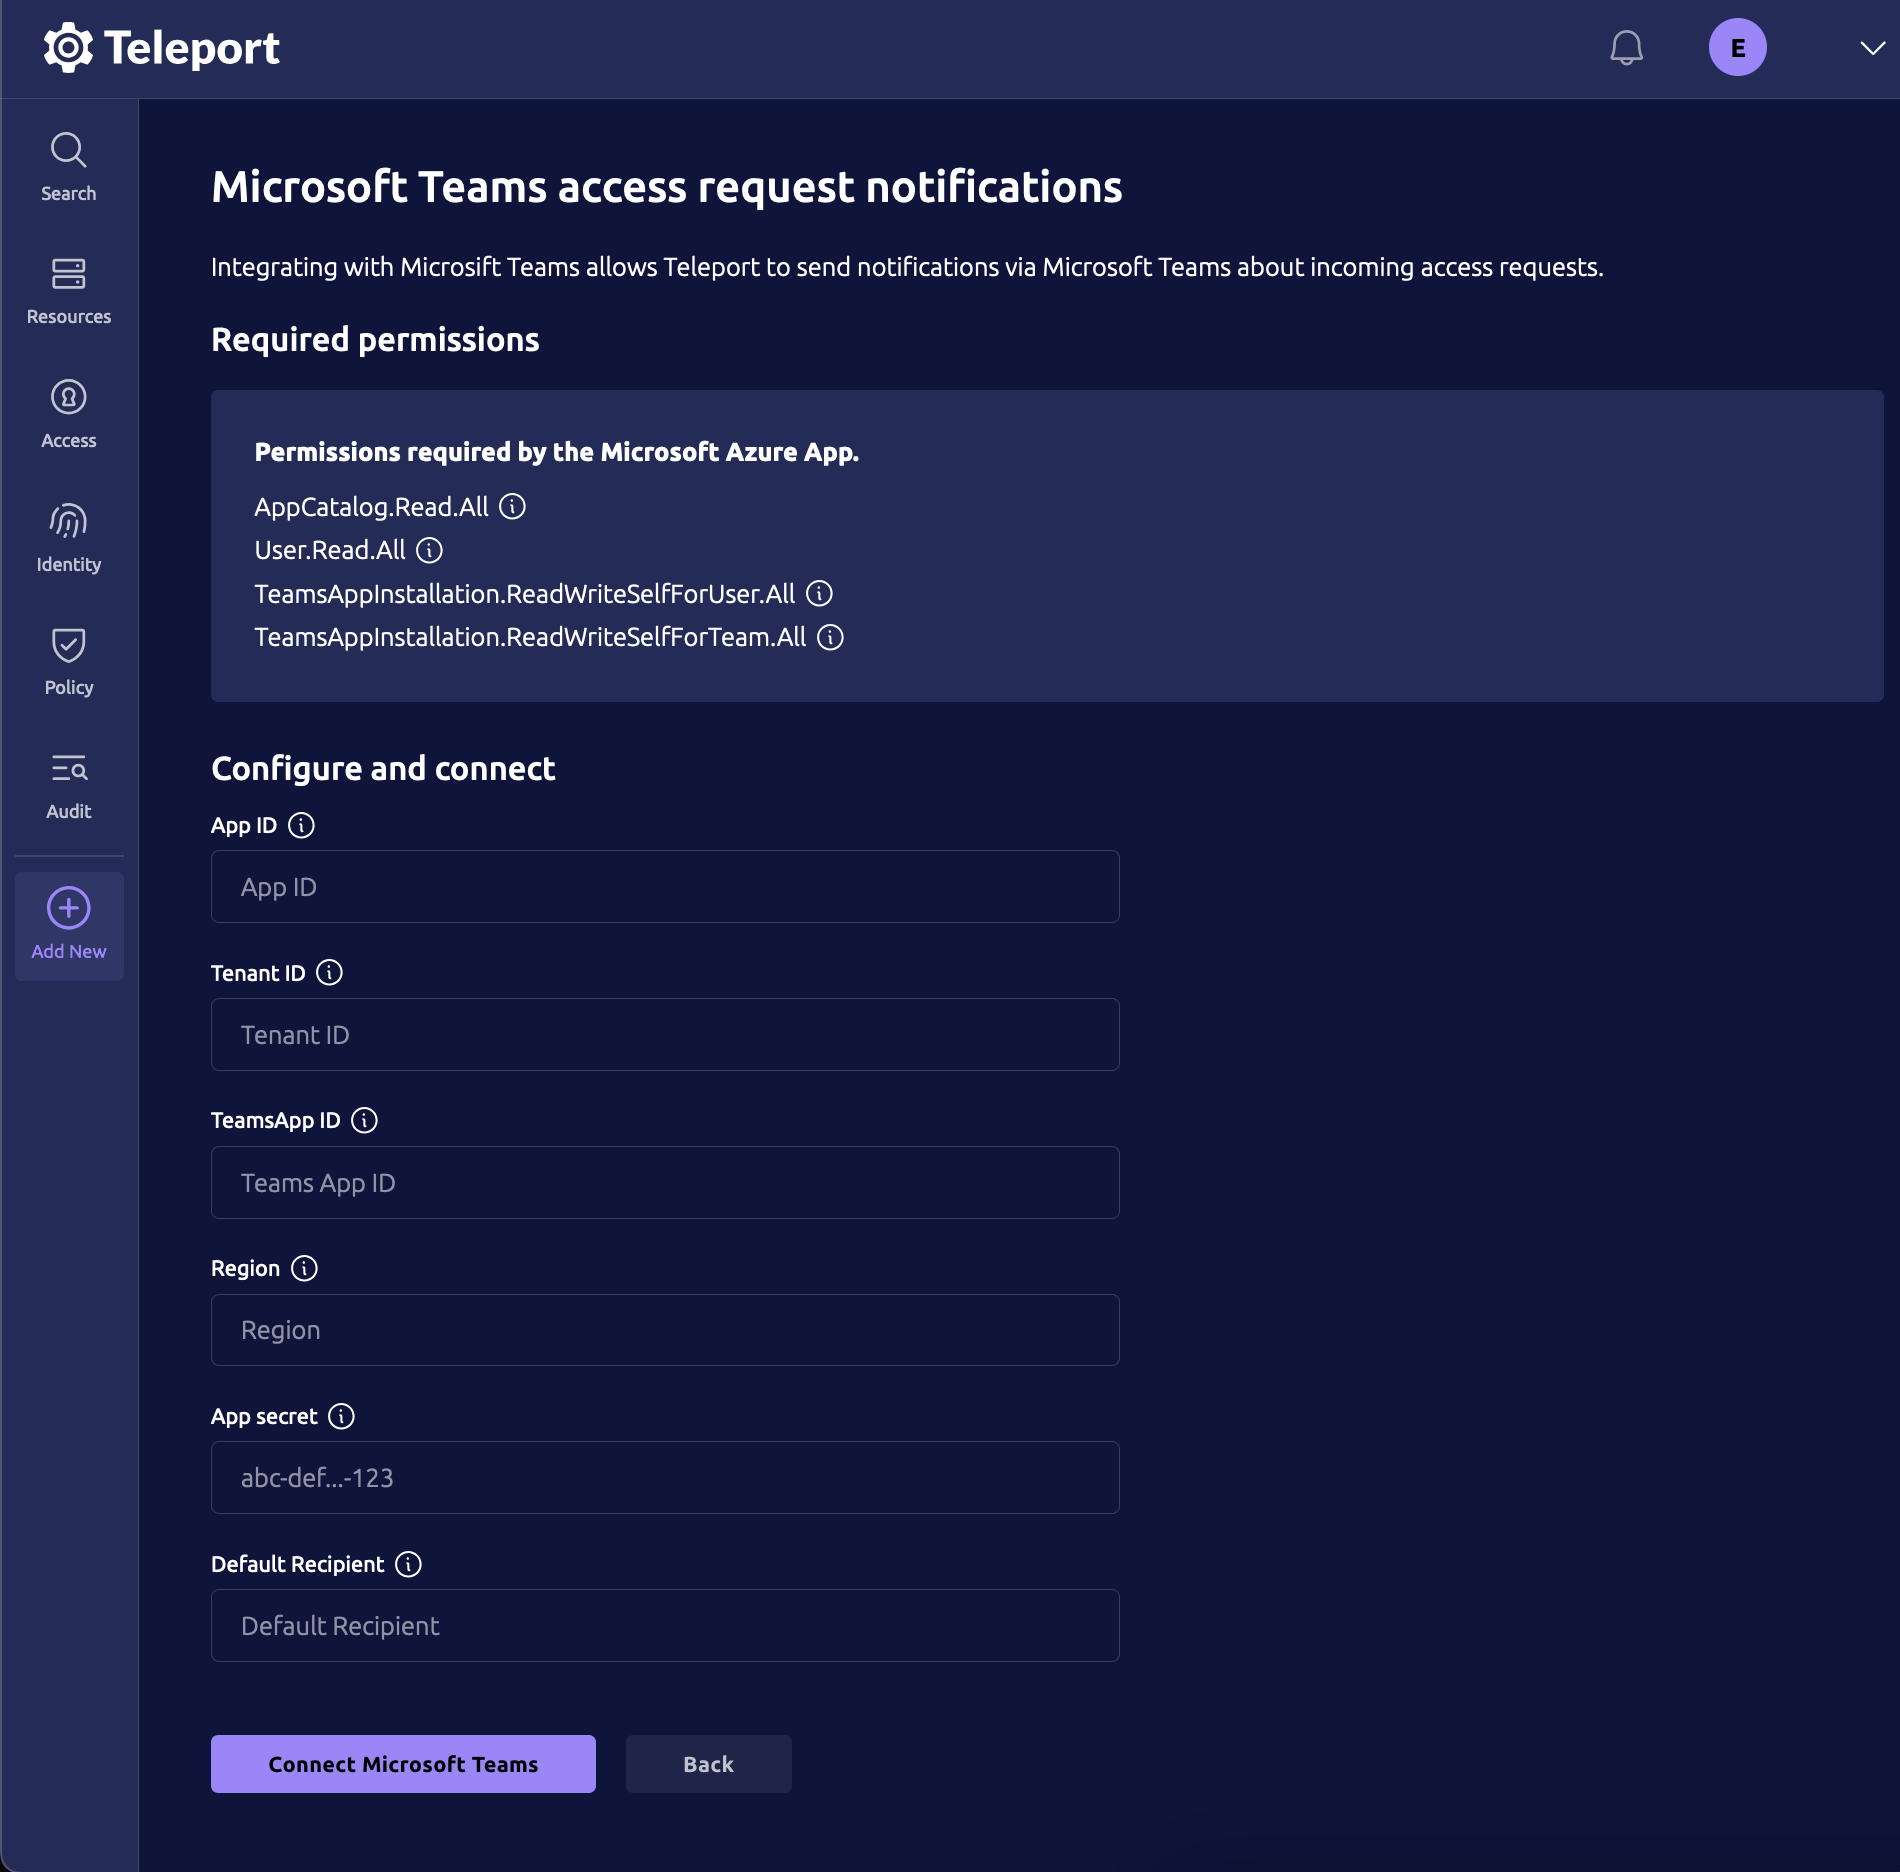View info tooltip for User.Read.All permission

tap(429, 550)
